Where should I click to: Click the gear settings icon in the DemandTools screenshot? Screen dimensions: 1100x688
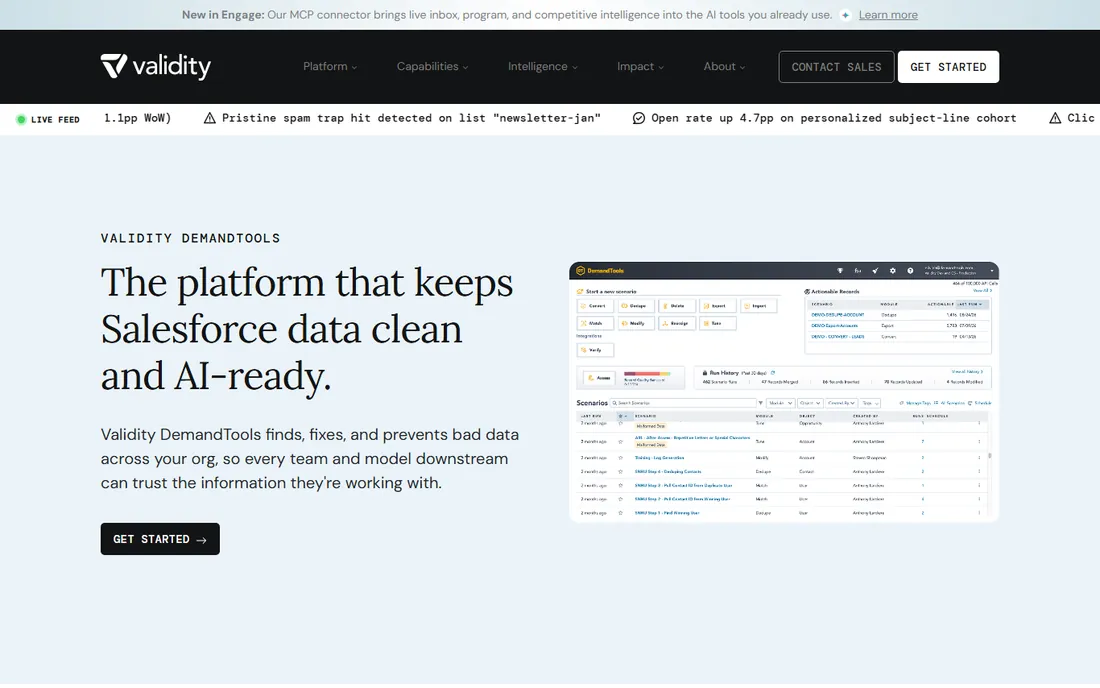coord(893,271)
